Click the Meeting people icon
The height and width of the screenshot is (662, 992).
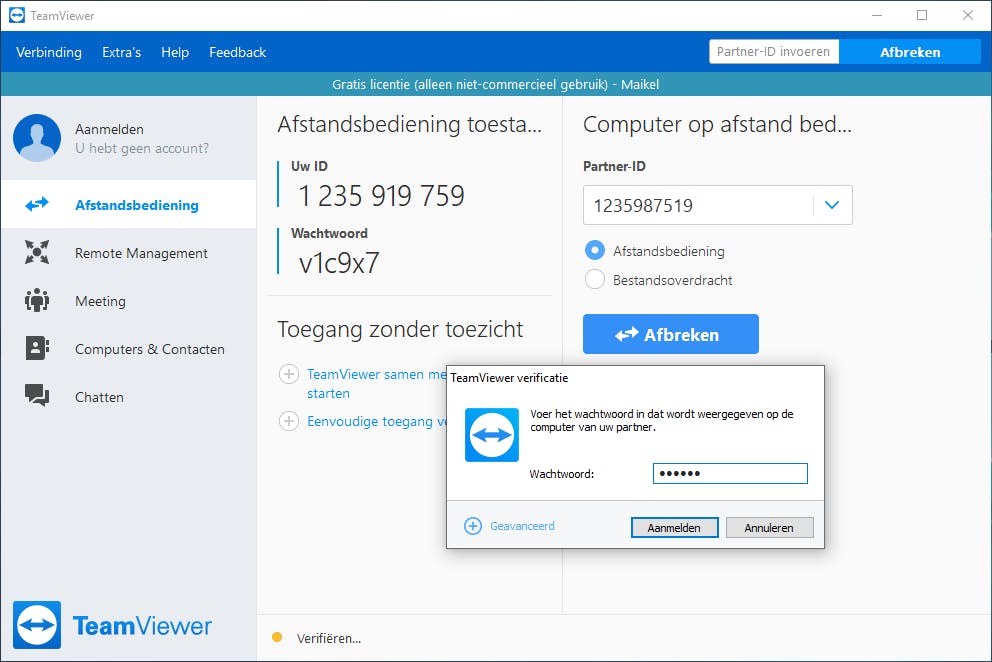coord(37,300)
